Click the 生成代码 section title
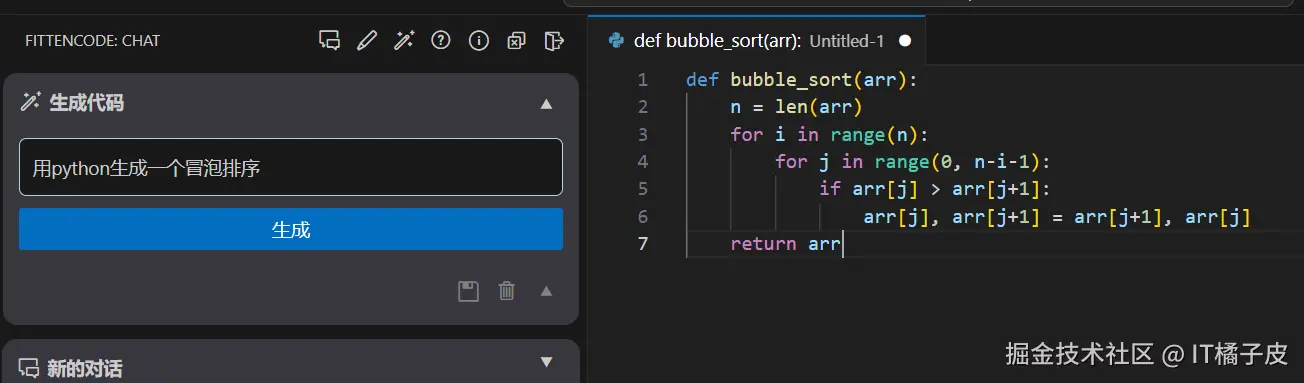This screenshot has width=1304, height=383. click(x=87, y=103)
